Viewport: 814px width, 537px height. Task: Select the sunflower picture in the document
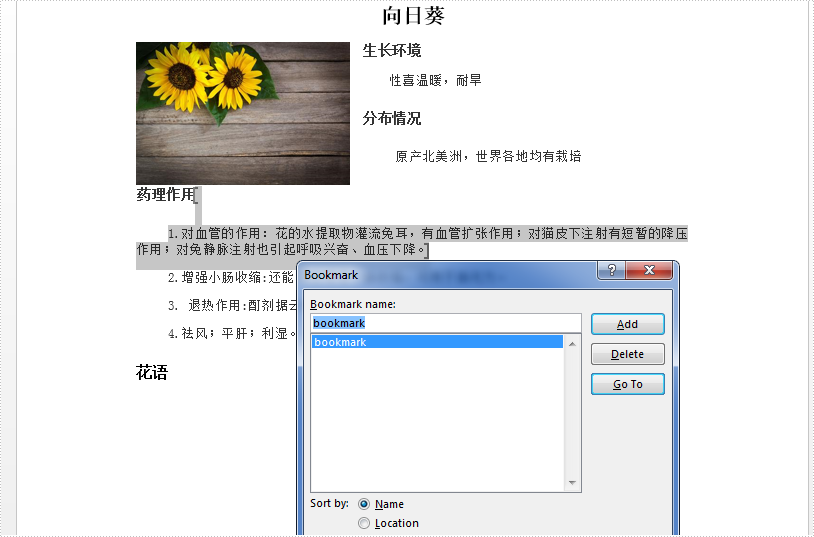click(243, 113)
